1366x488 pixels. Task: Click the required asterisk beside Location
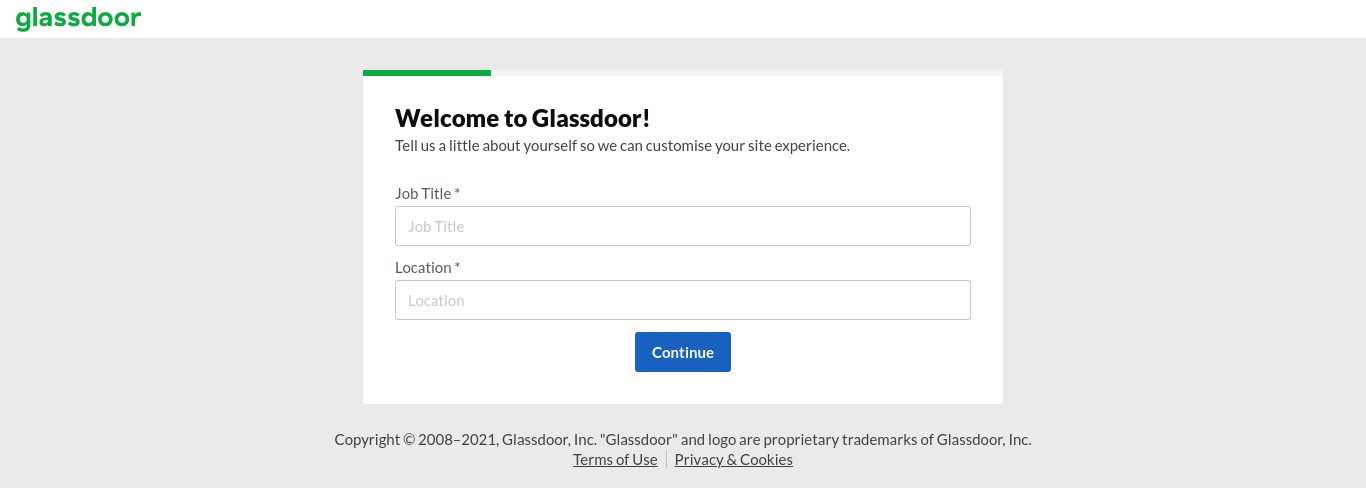tap(458, 266)
